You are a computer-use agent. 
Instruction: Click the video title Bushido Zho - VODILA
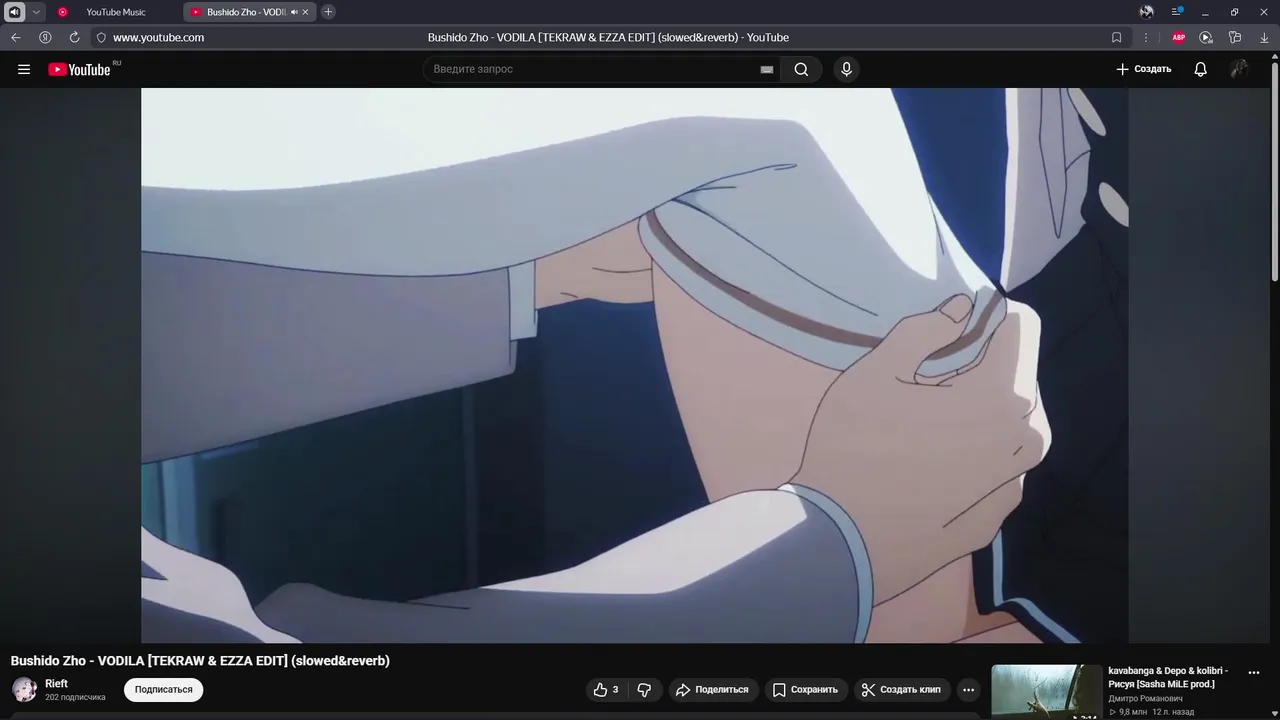pyautogui.click(x=200, y=661)
